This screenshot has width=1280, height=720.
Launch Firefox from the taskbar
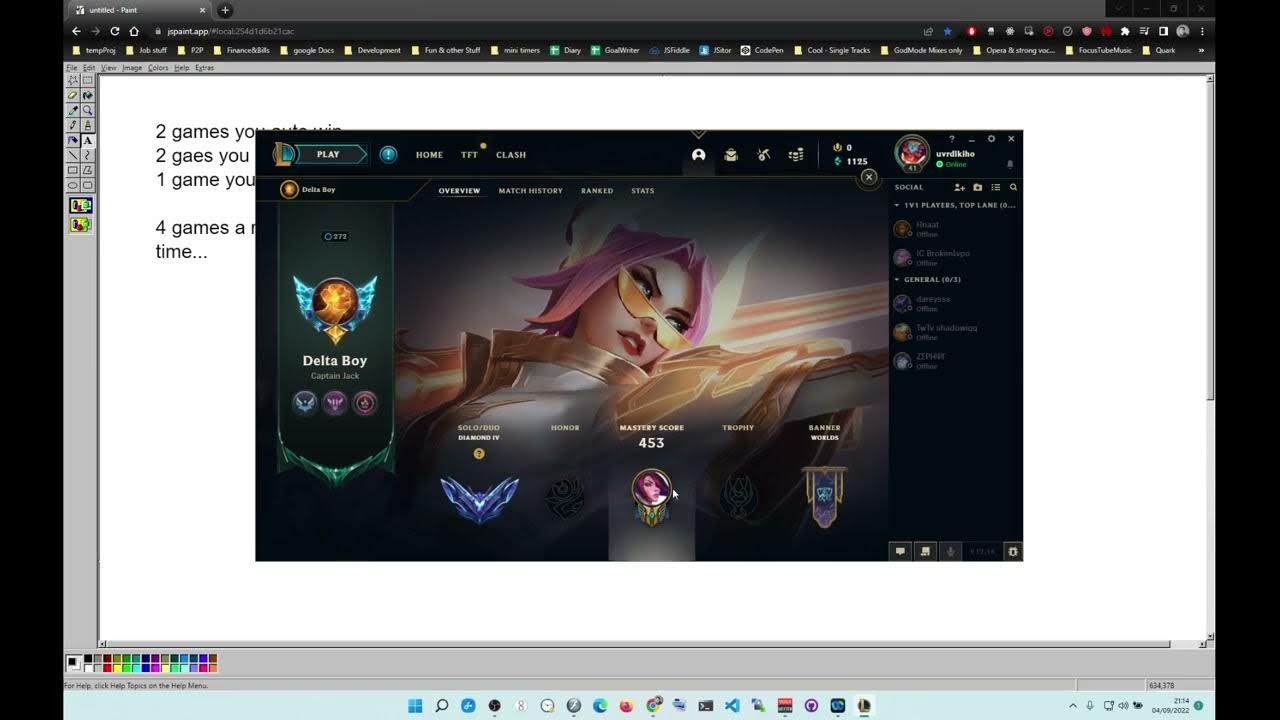[626, 706]
